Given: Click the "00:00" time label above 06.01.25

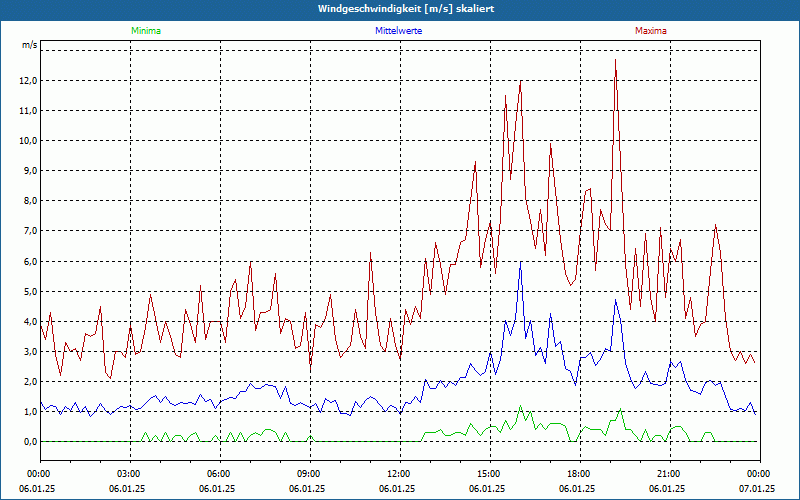Looking at the screenshot, I should (37, 474).
